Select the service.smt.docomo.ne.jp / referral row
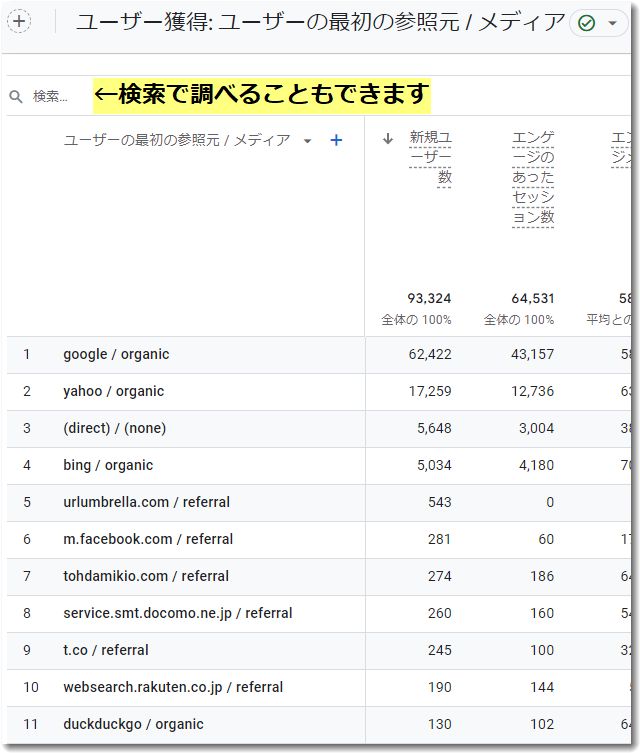The height and width of the screenshot is (753, 640). [177, 613]
